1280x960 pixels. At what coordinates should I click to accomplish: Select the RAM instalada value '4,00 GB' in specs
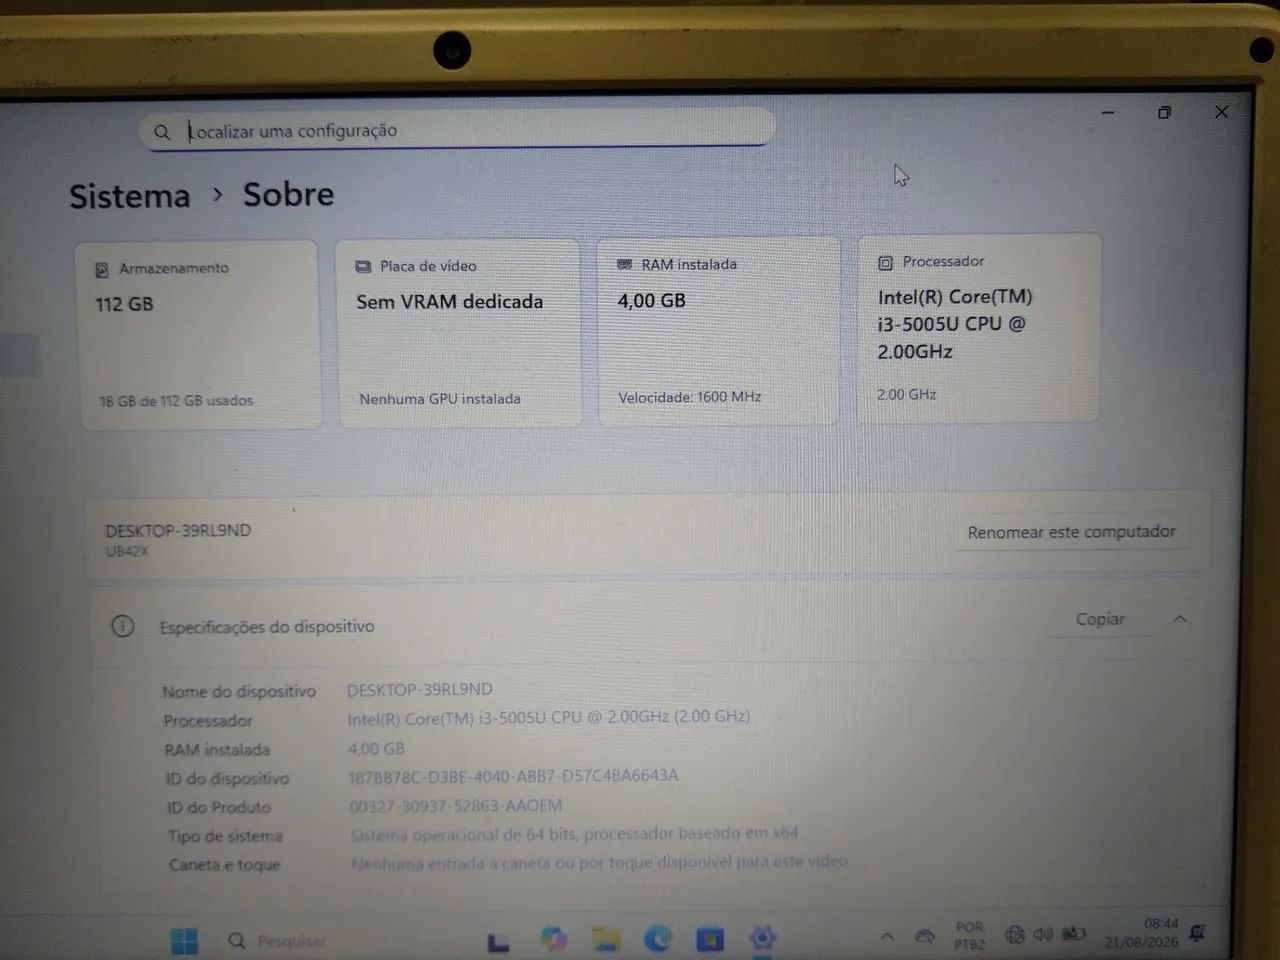point(377,748)
